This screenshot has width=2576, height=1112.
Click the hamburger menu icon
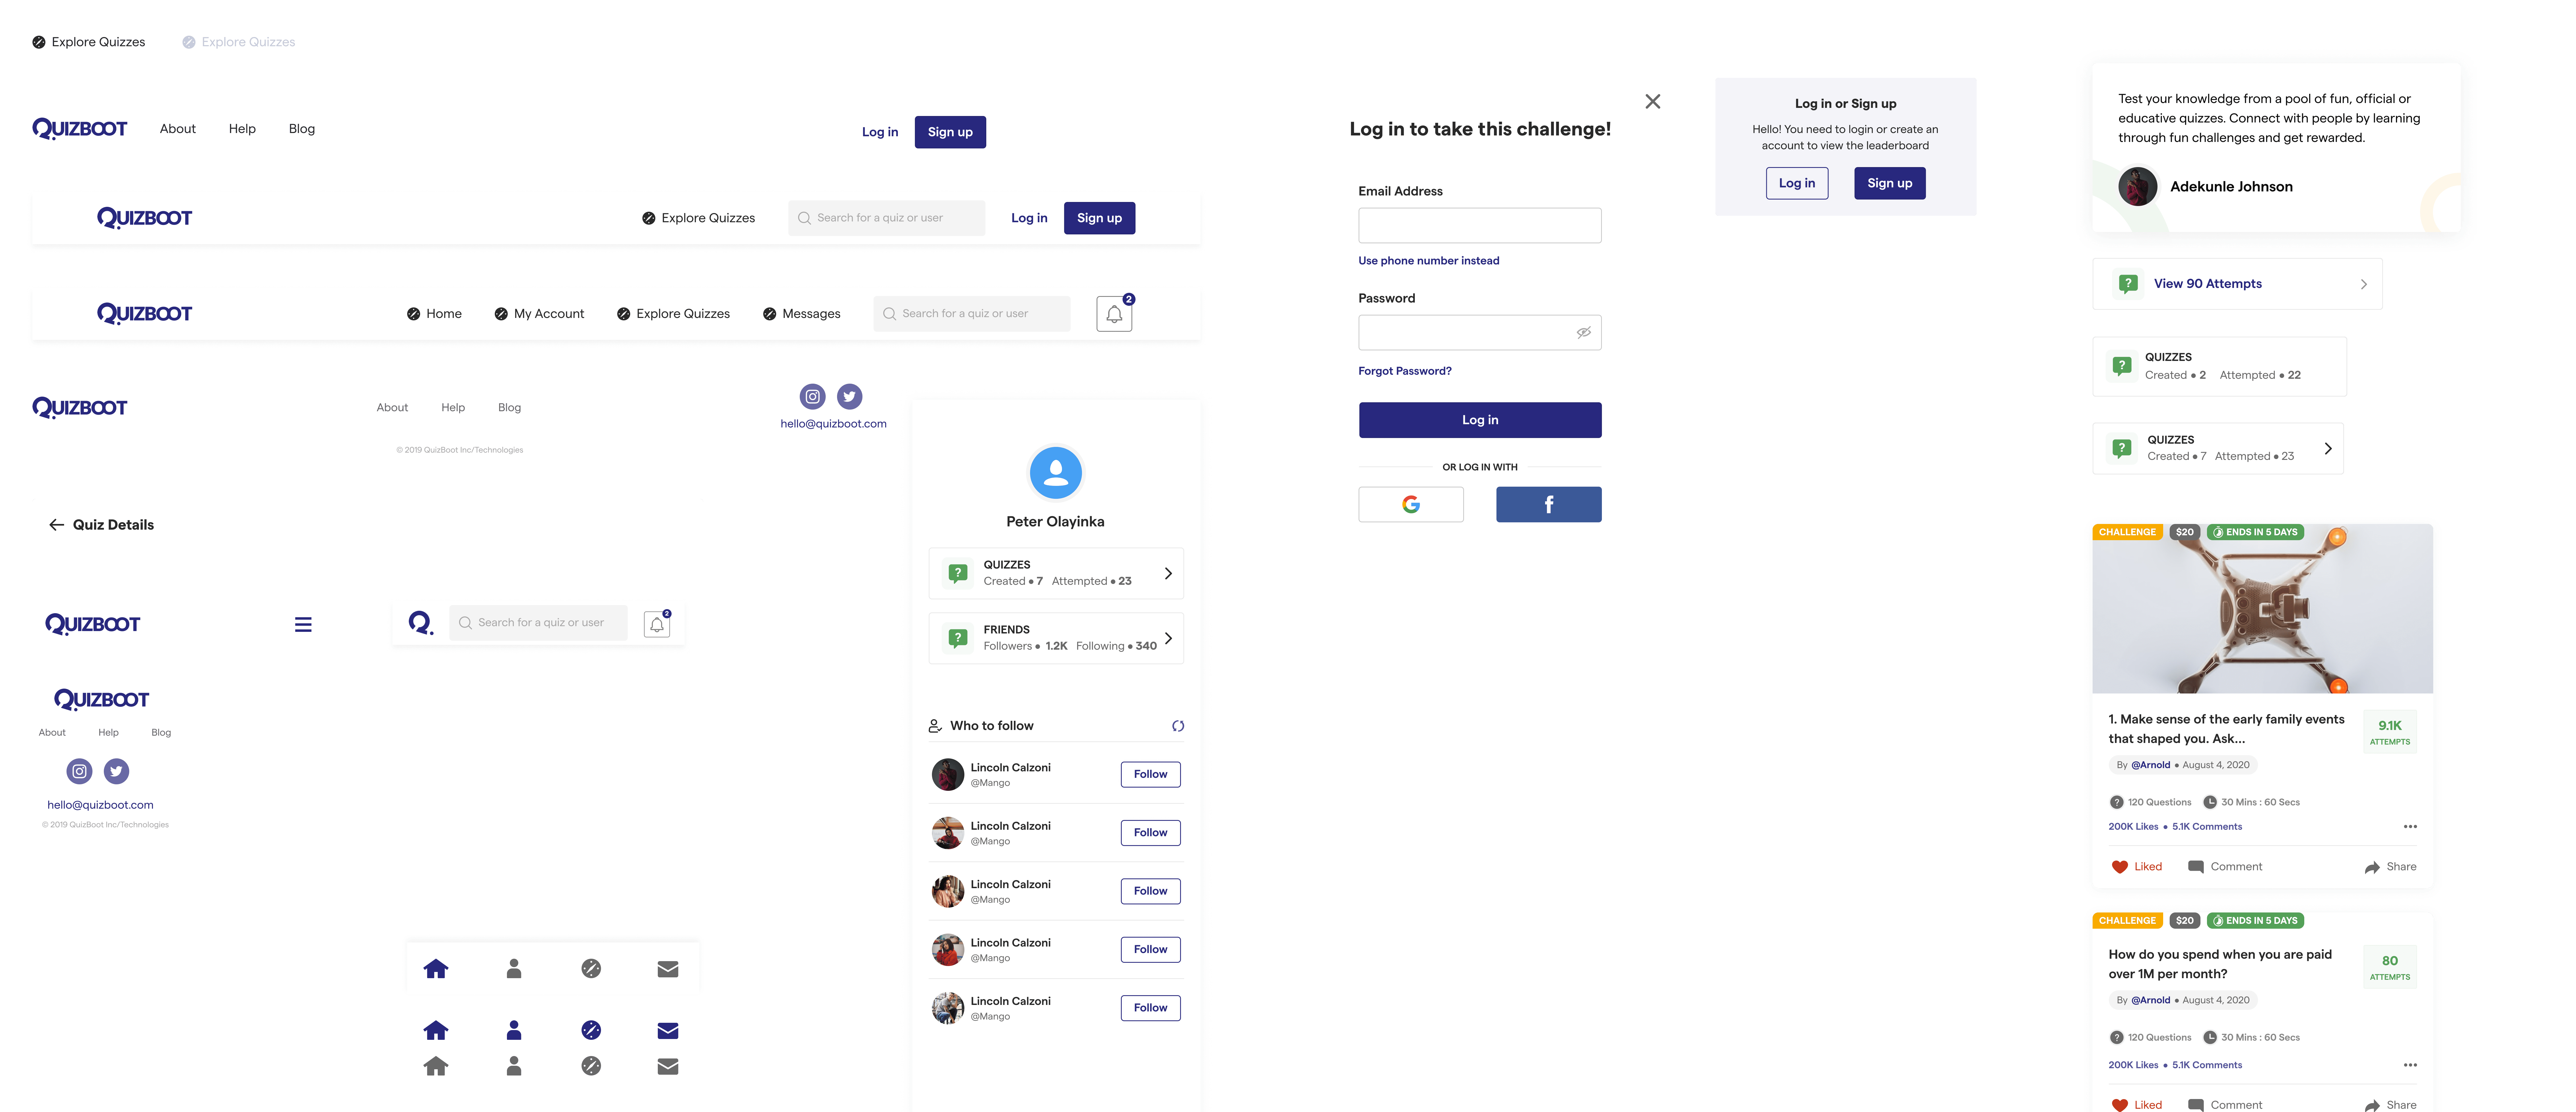[x=302, y=624]
